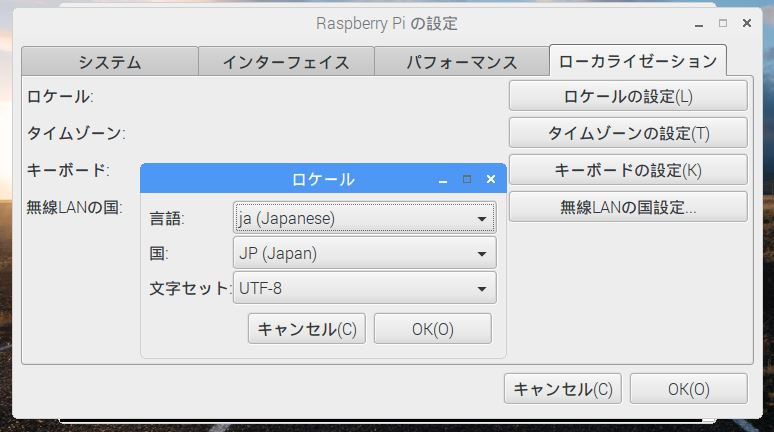The image size is (774, 432).
Task: Click キャンセル(C) in the main settings window
Action: coord(563,389)
